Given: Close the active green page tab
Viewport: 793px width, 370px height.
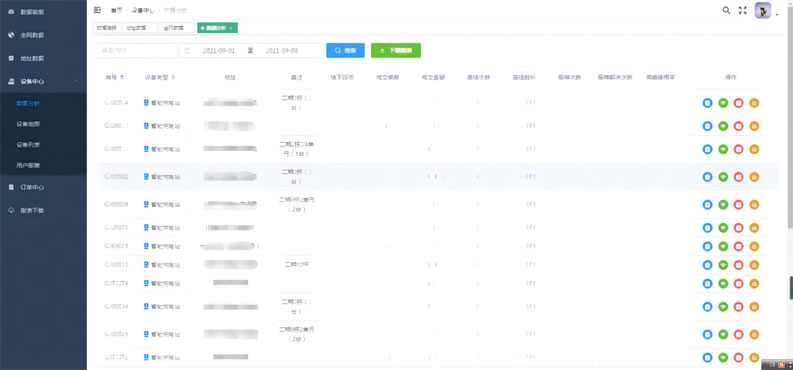Looking at the screenshot, I should [x=231, y=28].
